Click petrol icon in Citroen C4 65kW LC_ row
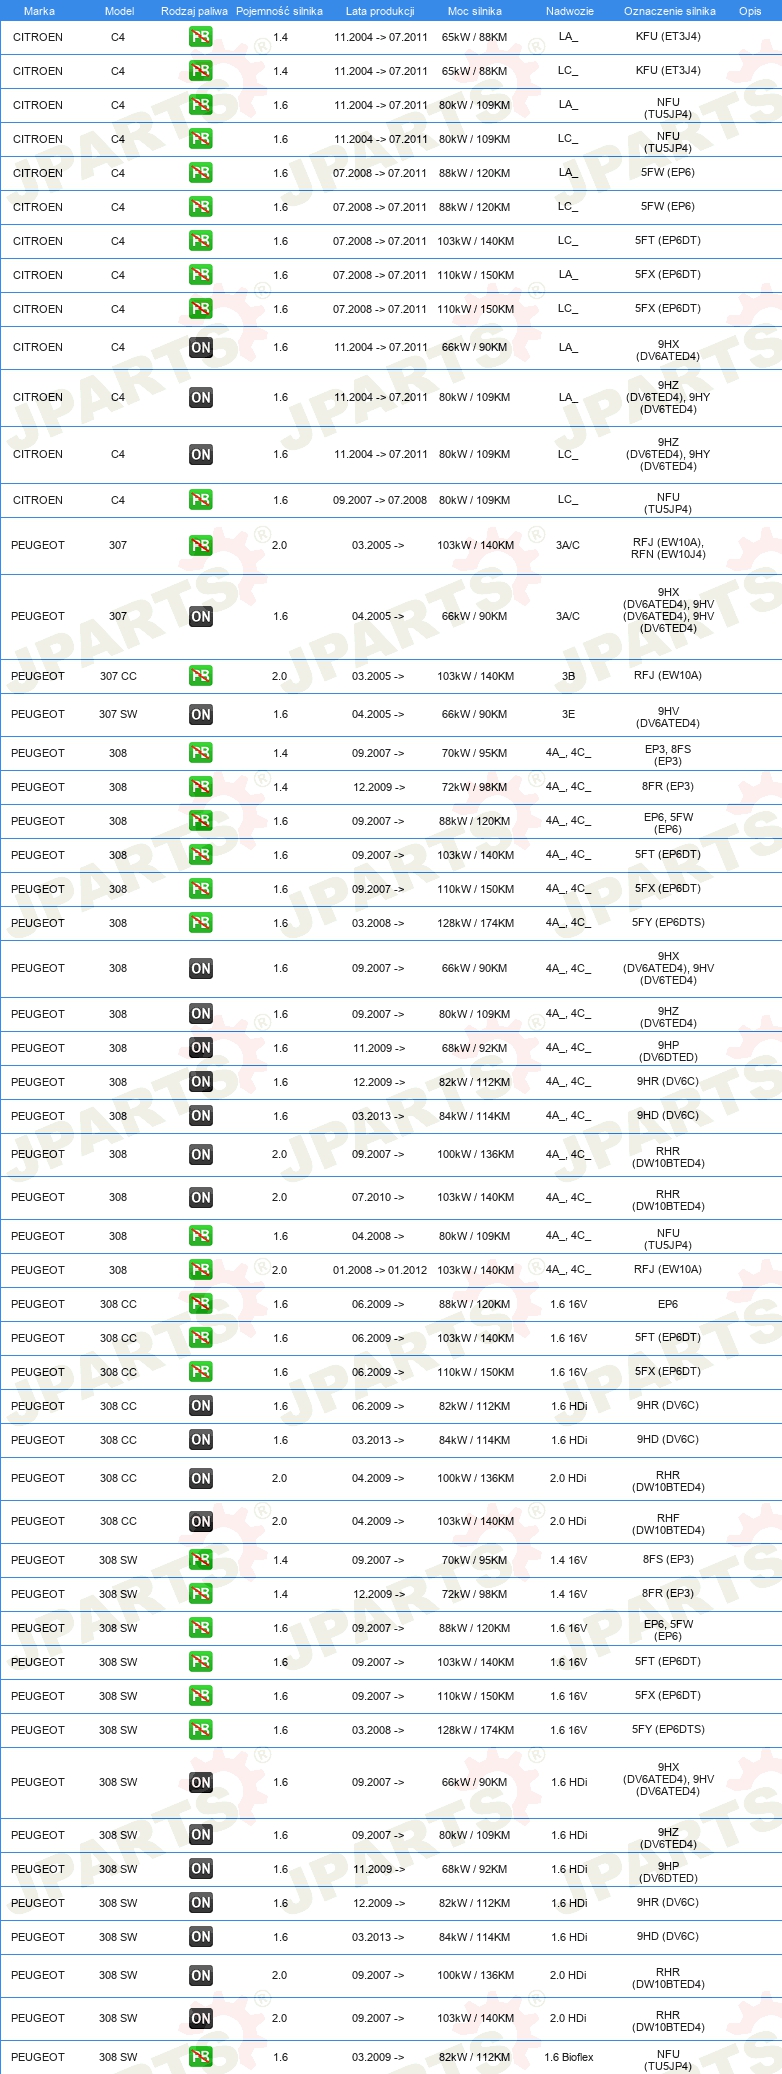782x2074 pixels. click(x=201, y=71)
